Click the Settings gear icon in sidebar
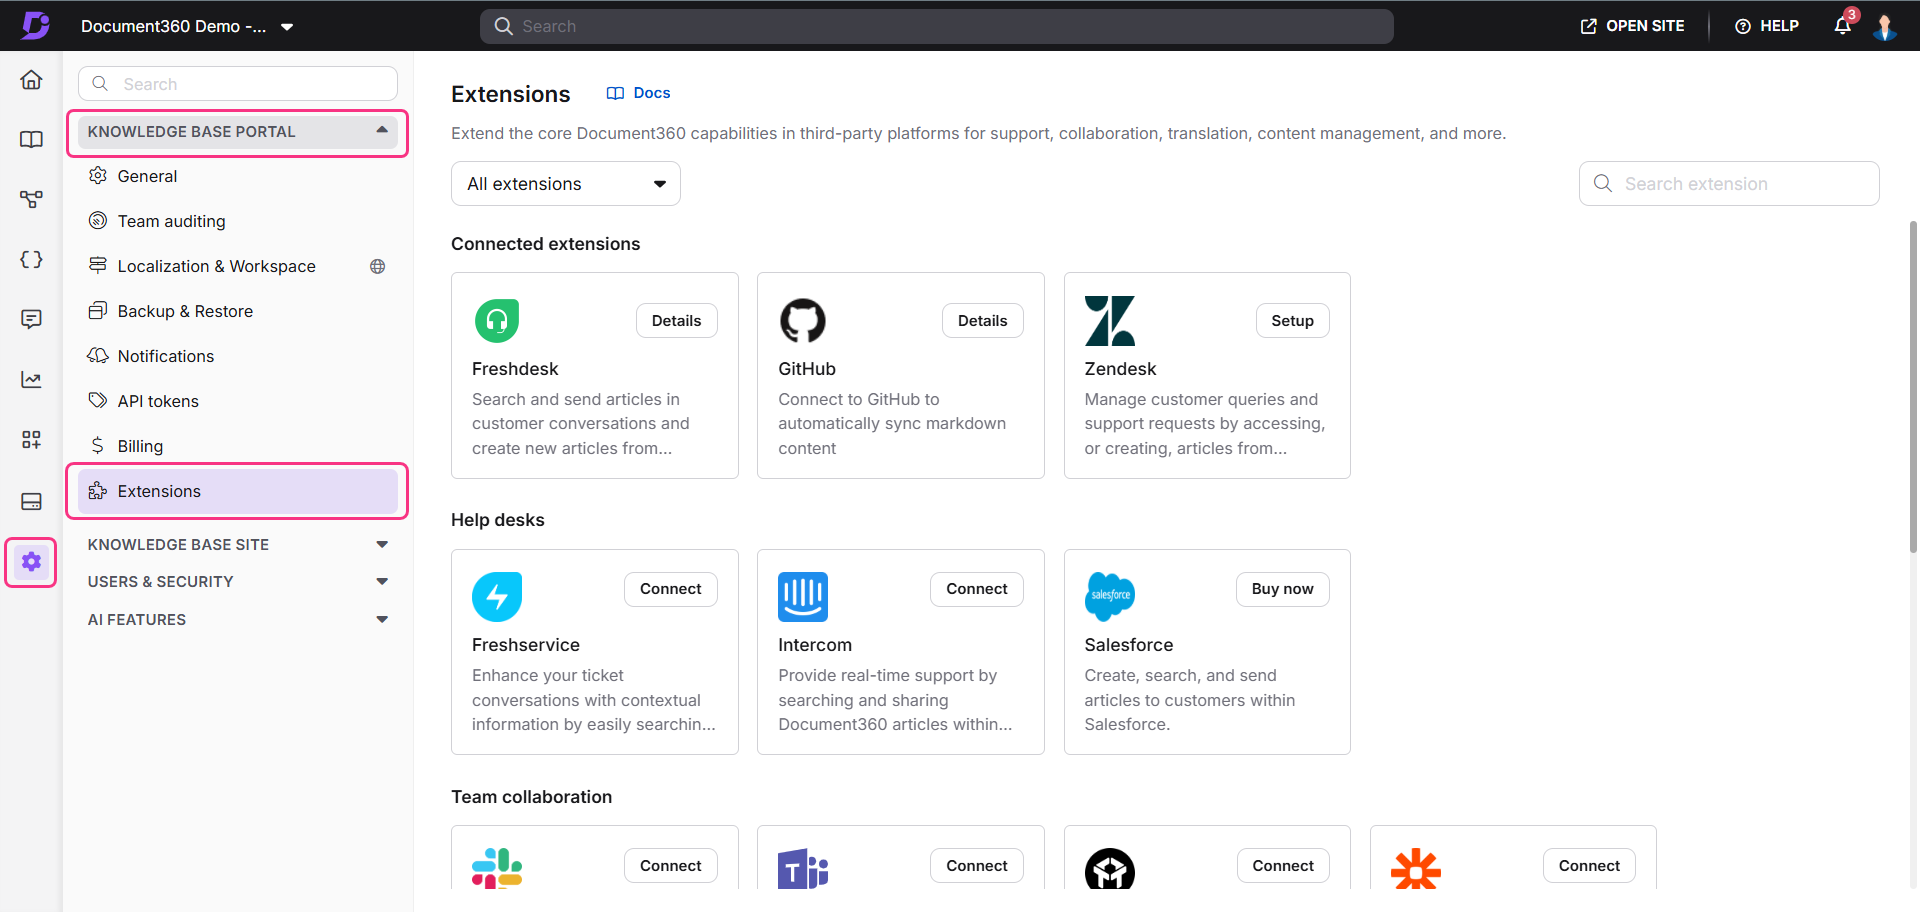This screenshot has height=912, width=1920. point(31,562)
